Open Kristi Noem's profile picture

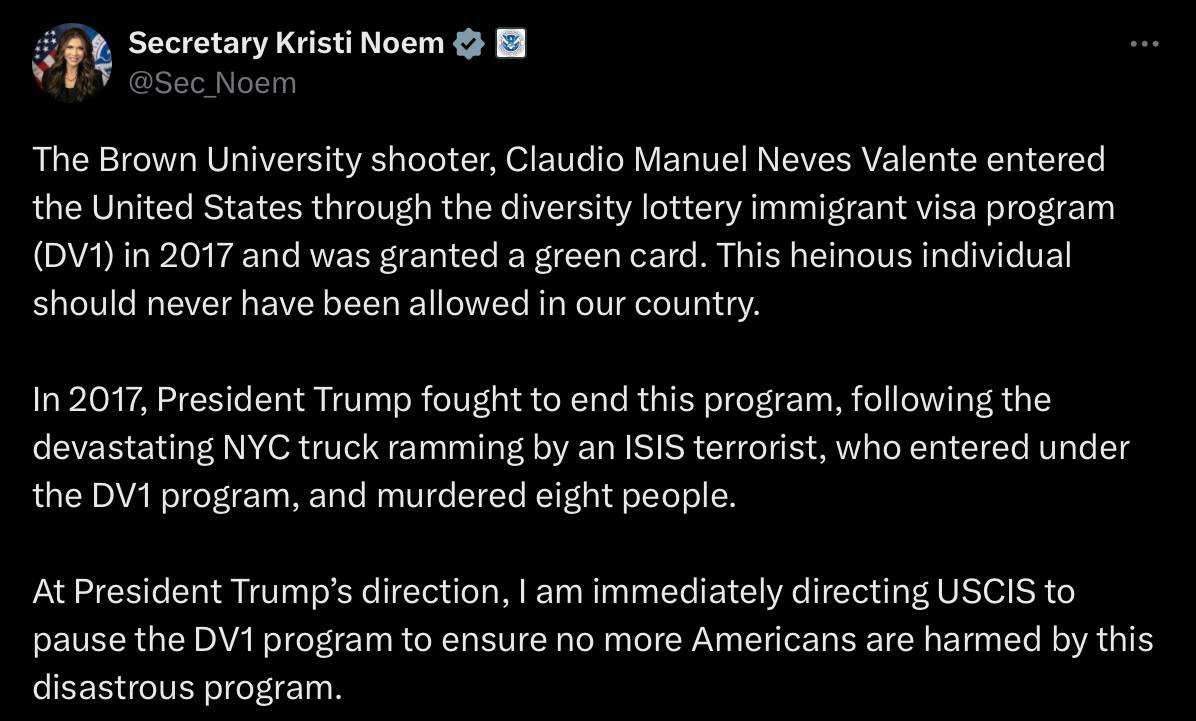click(72, 63)
